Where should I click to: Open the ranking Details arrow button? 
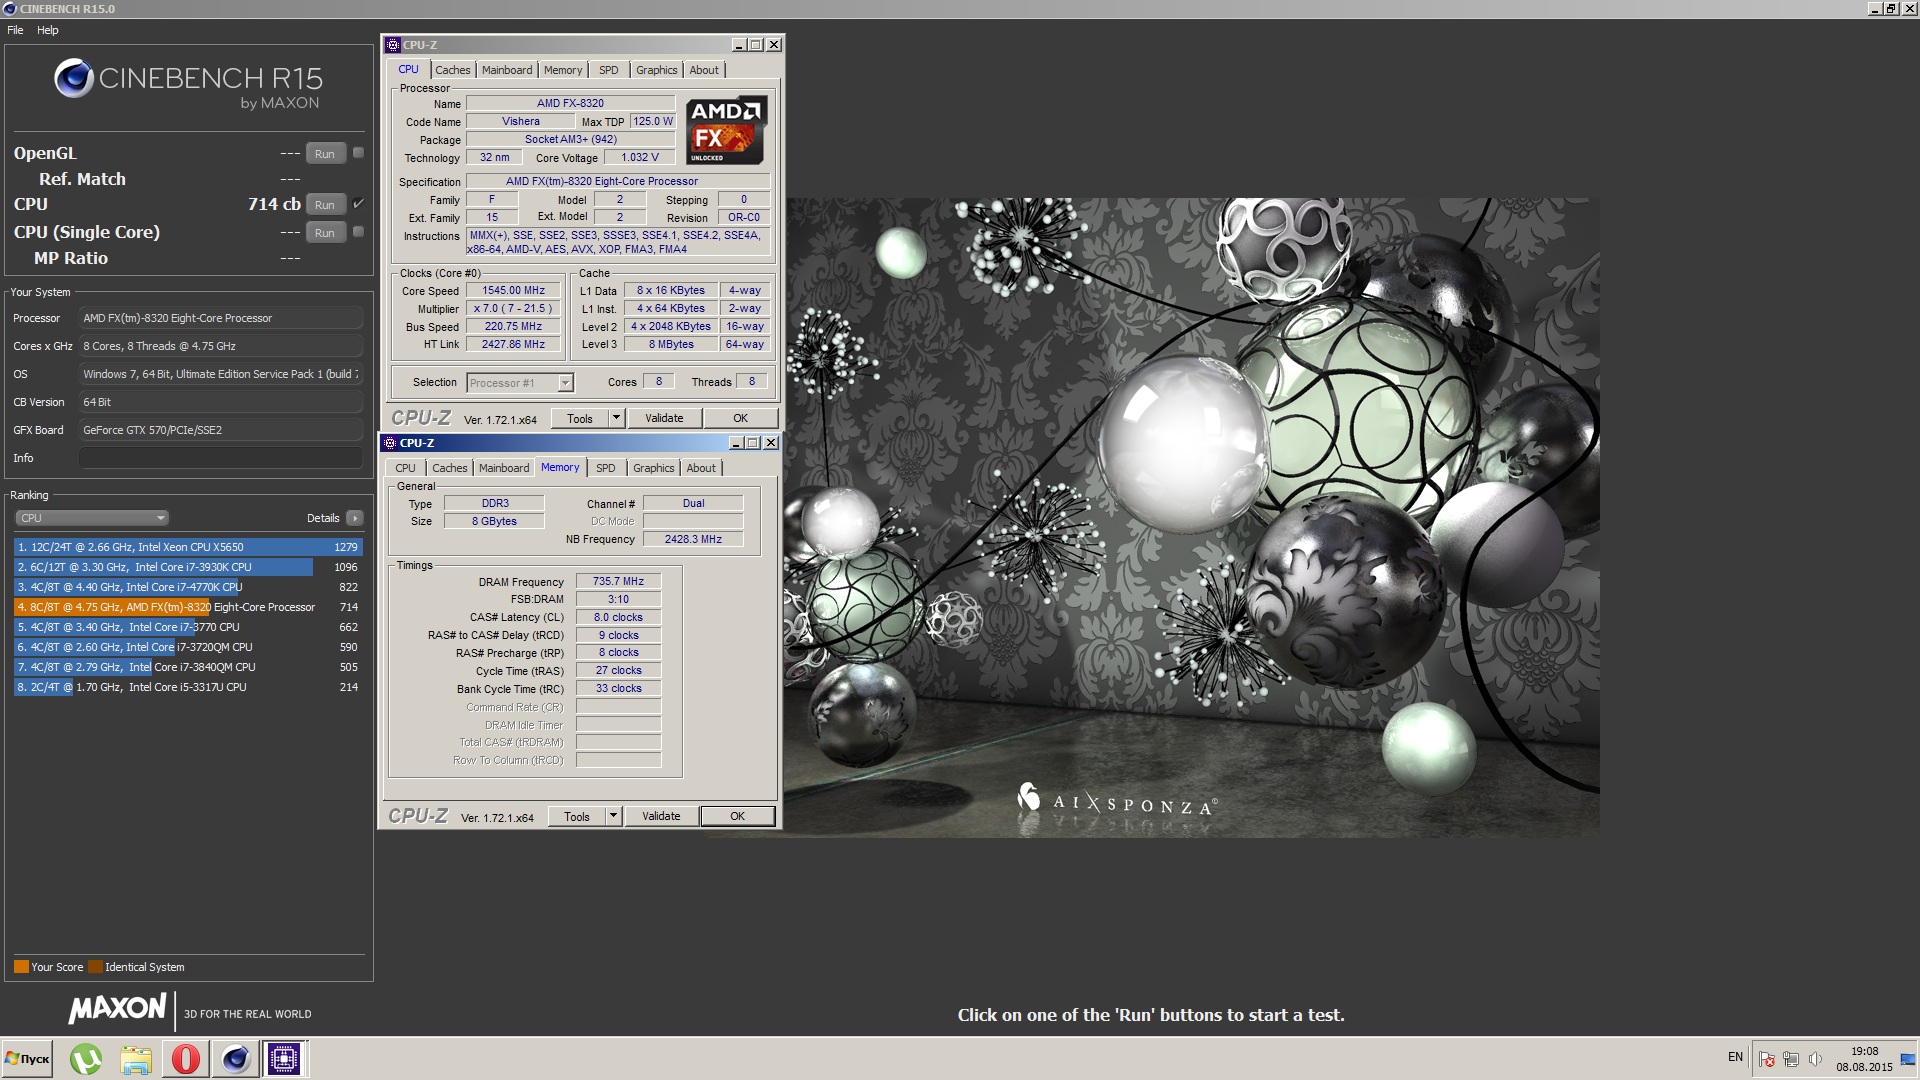pos(354,518)
